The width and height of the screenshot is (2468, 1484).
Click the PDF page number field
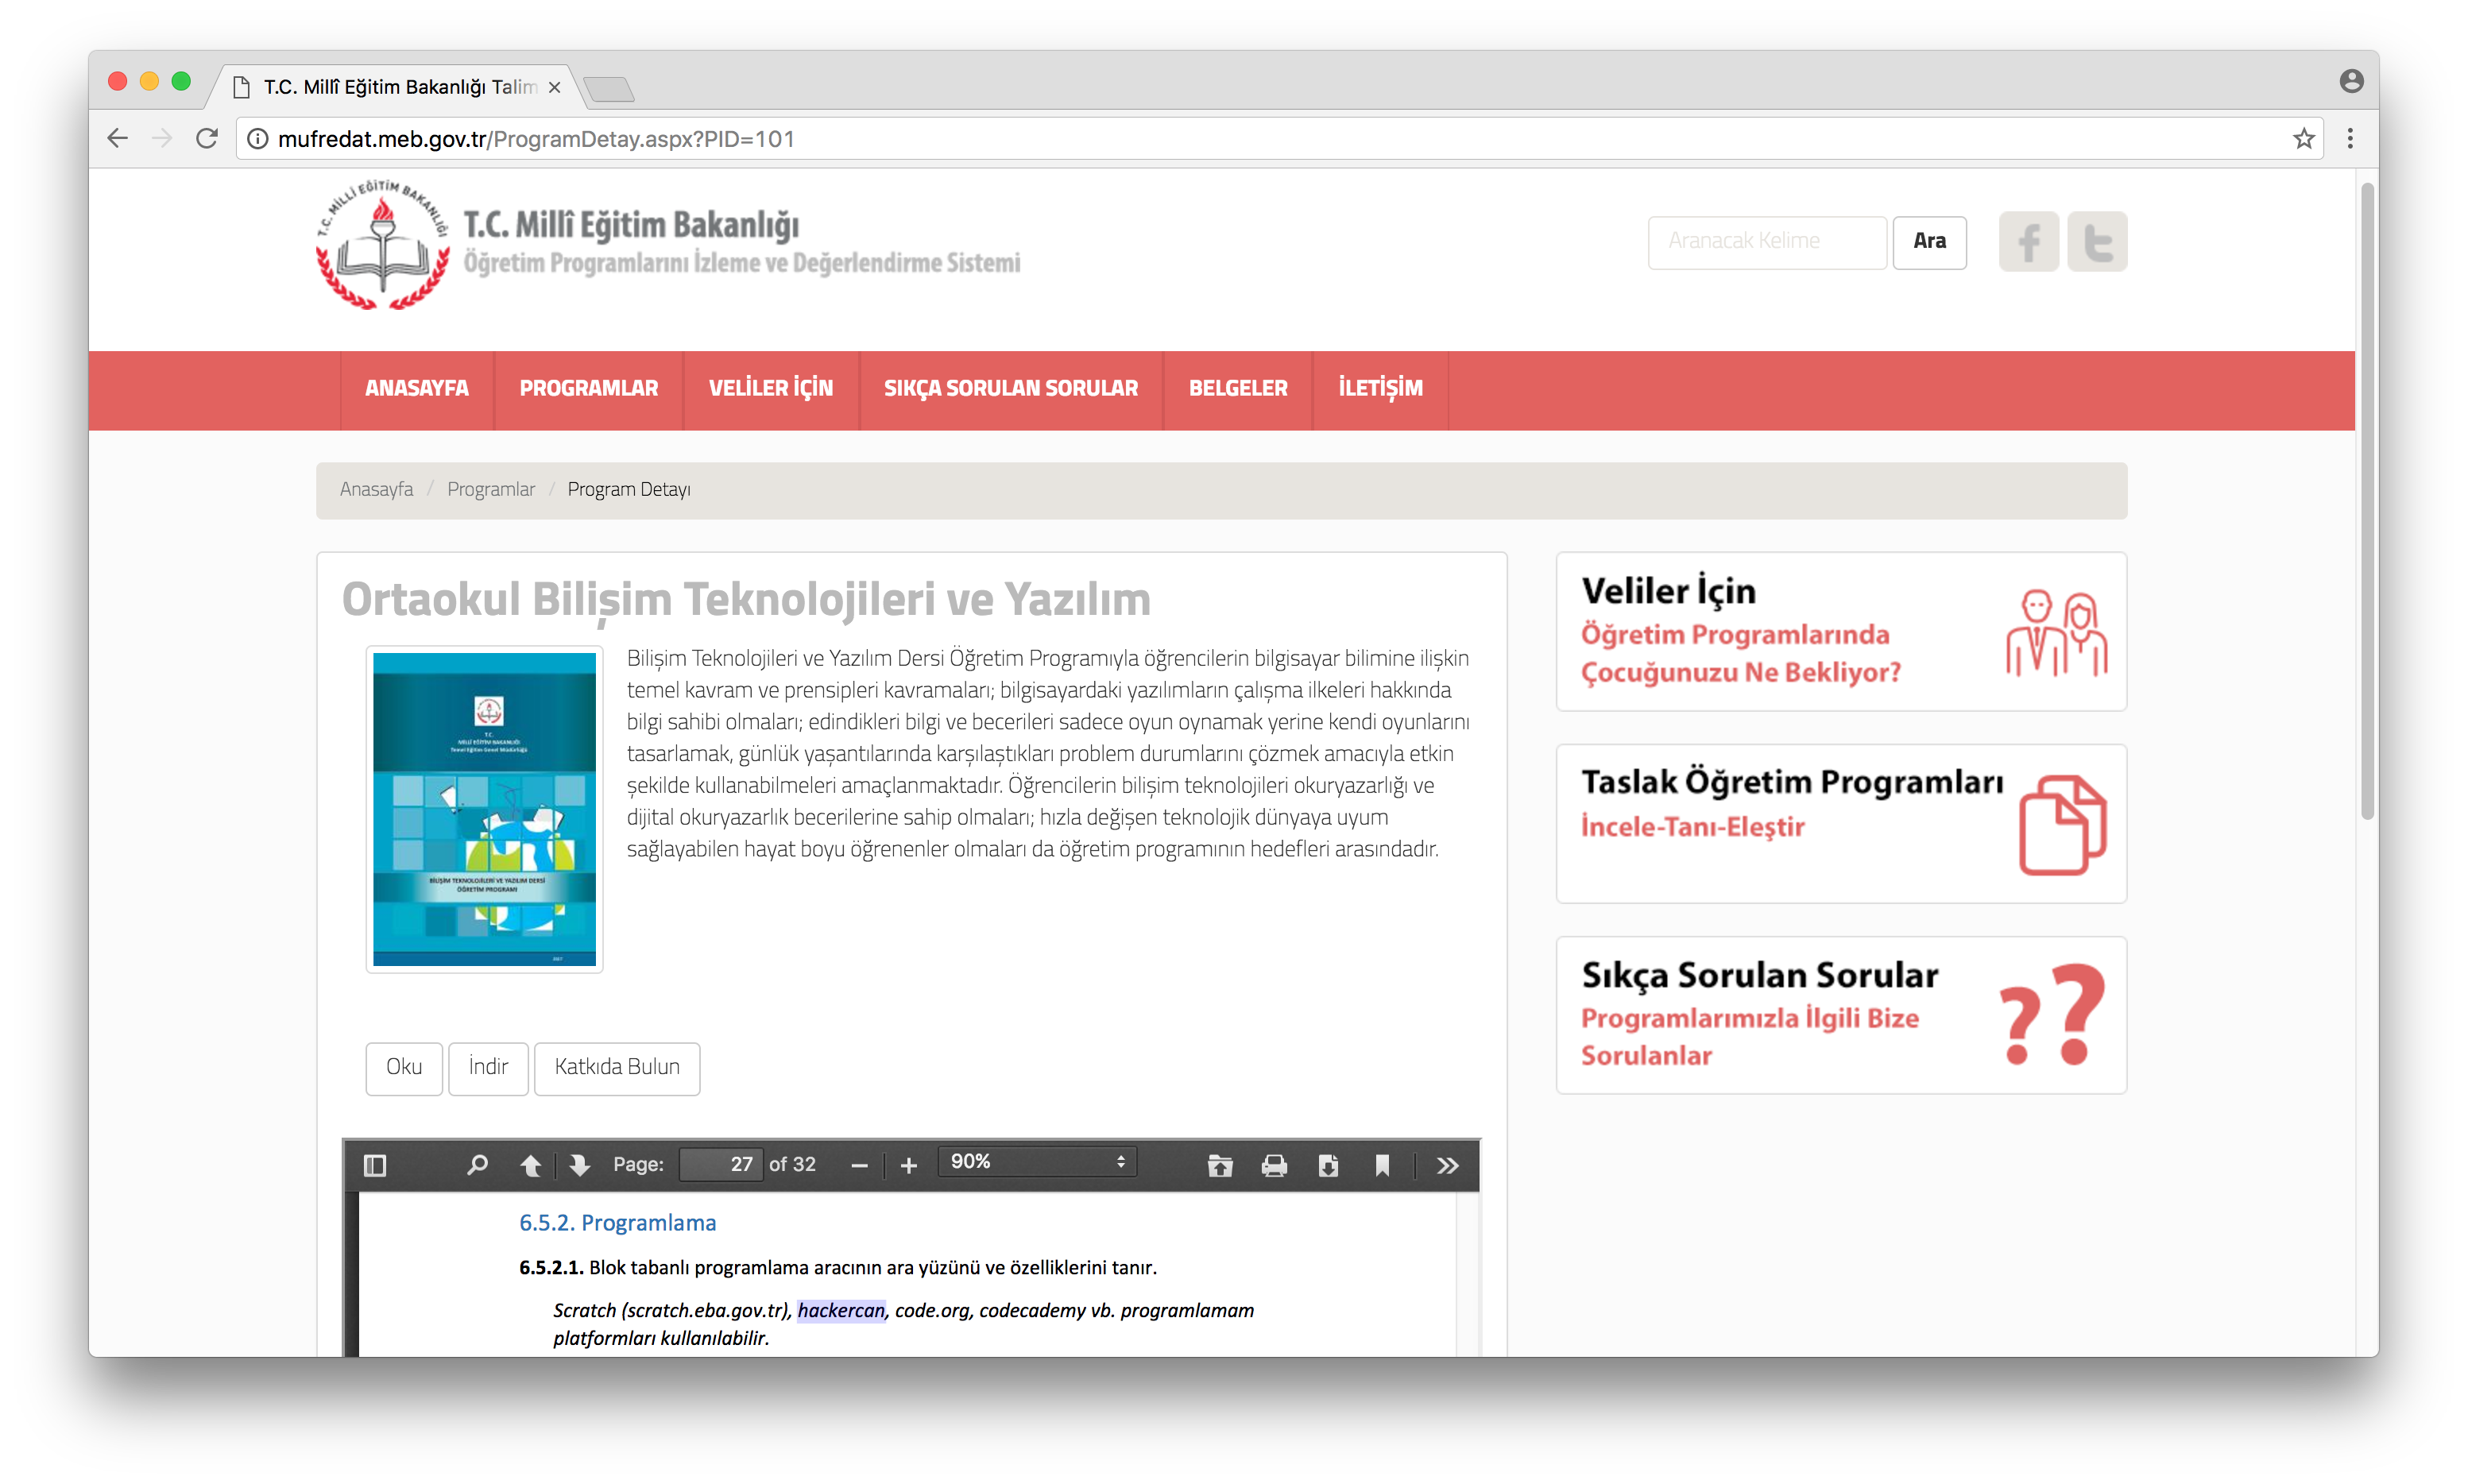pos(720,1164)
